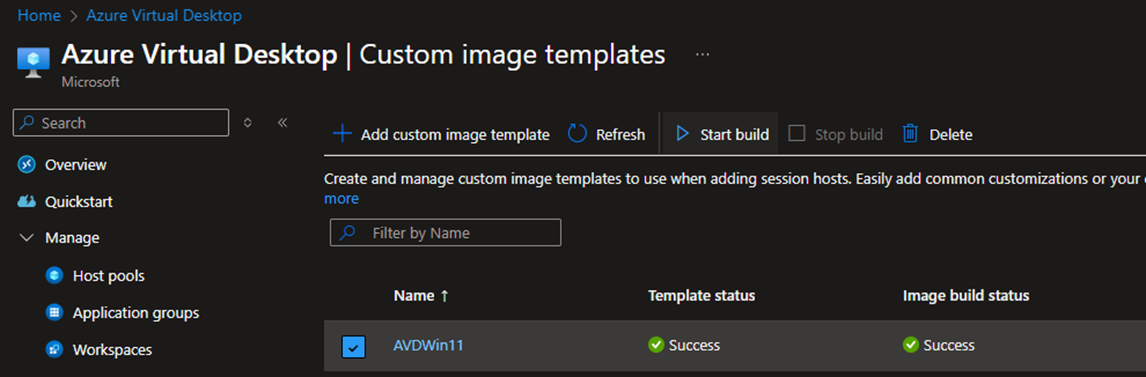The width and height of the screenshot is (1146, 377).
Task: Start build for selected template
Action: [x=722, y=134]
